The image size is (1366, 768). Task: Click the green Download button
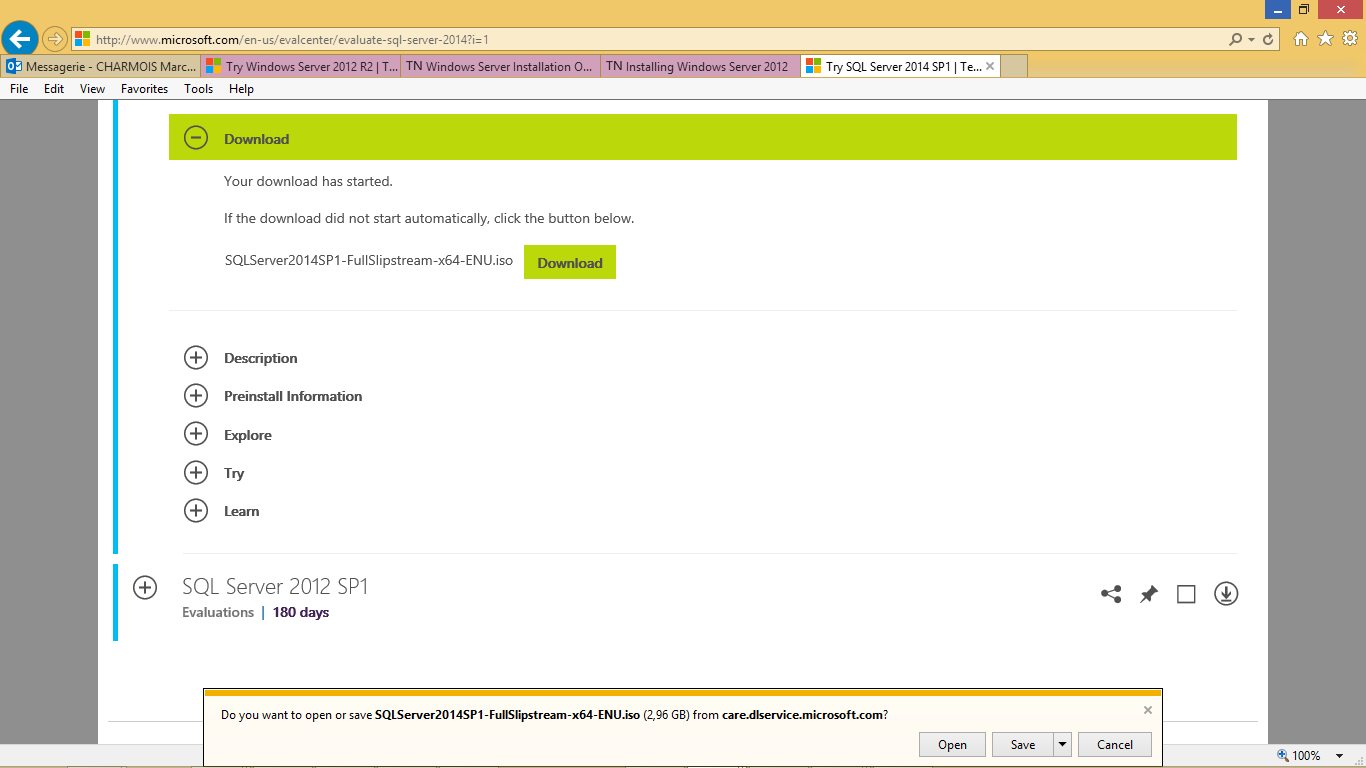570,262
